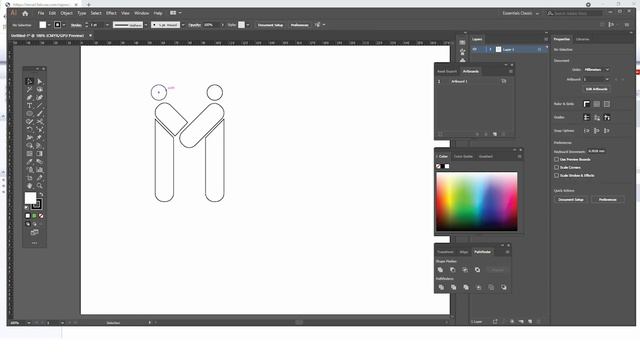Select the Rotate tool
Screen dimensions: 640x360
[x=29, y=129]
